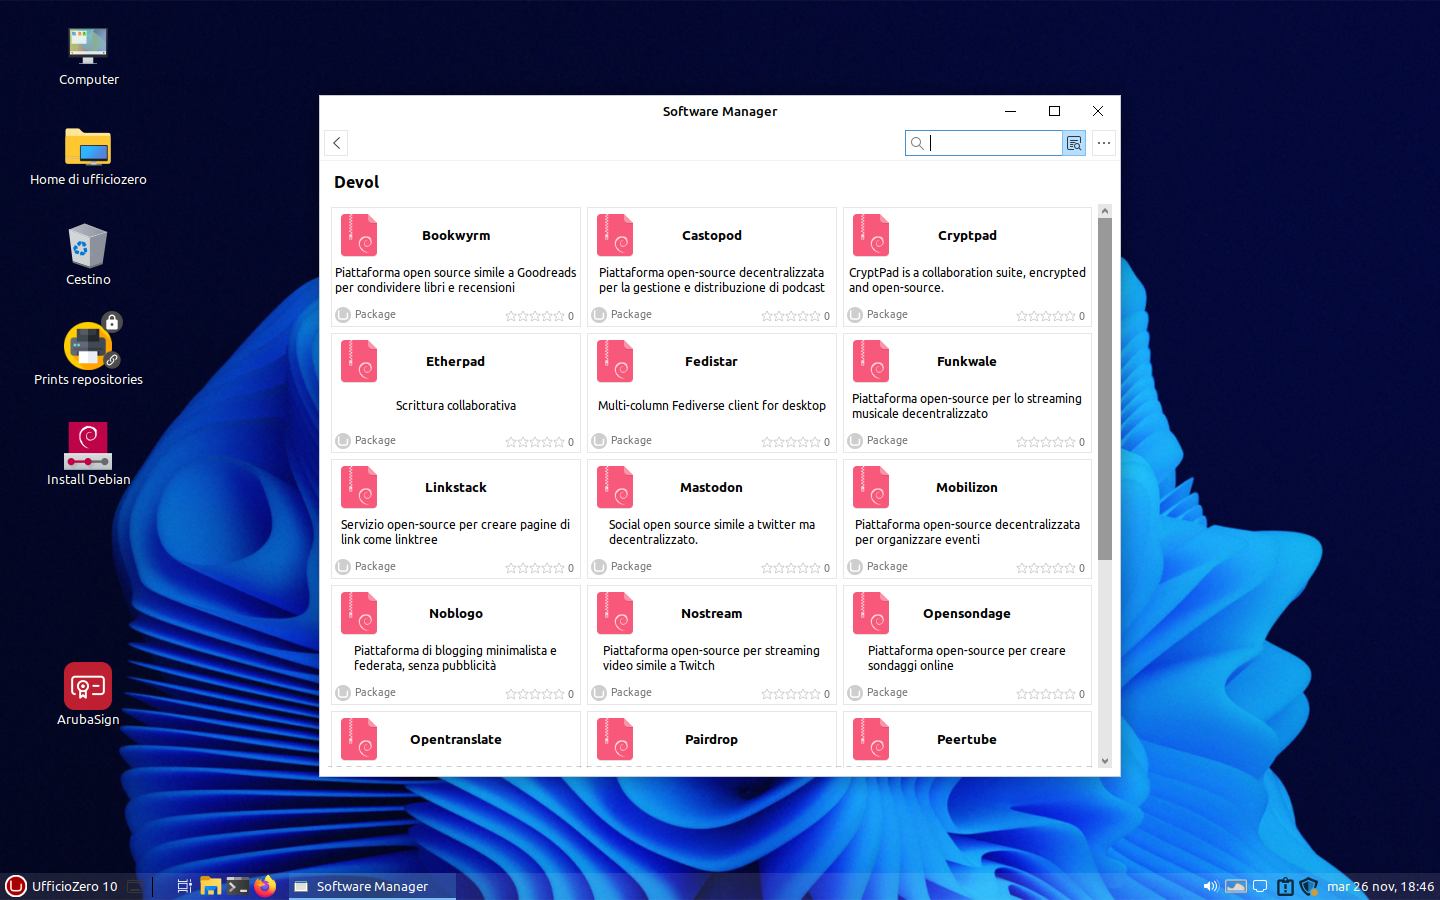Click the Package label under Opensondage
Screen dimensions: 1440x900
pyautogui.click(x=887, y=693)
